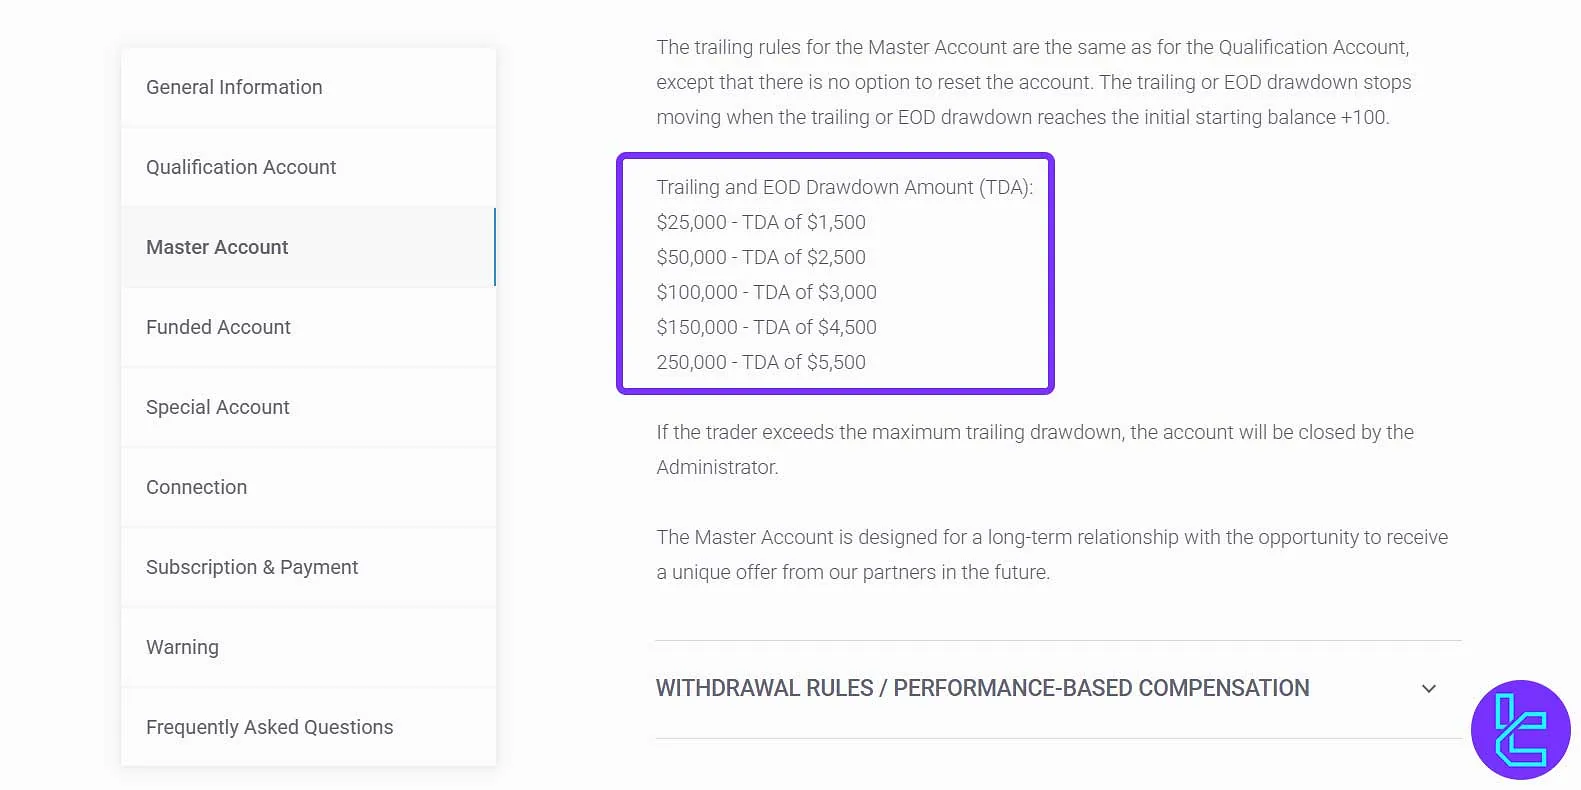Click the $150,000 TDA of $4,500 line
This screenshot has width=1581, height=790.
tap(766, 327)
